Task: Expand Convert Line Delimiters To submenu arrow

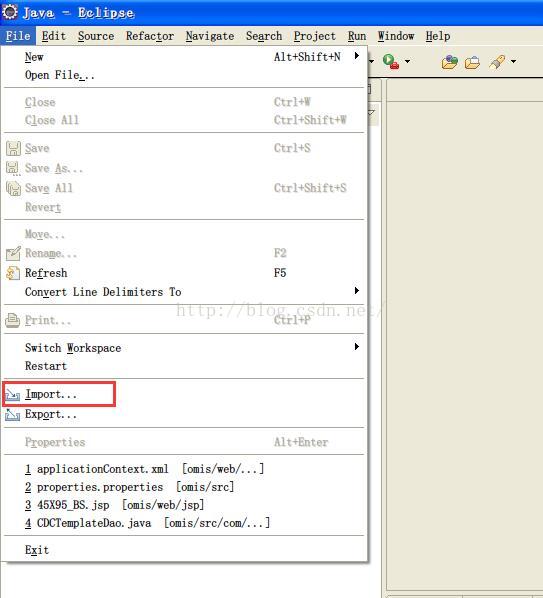Action: (357, 291)
